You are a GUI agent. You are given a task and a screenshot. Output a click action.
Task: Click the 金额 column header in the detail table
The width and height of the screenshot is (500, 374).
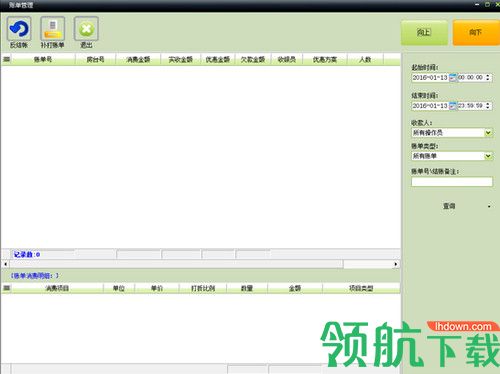(295, 288)
